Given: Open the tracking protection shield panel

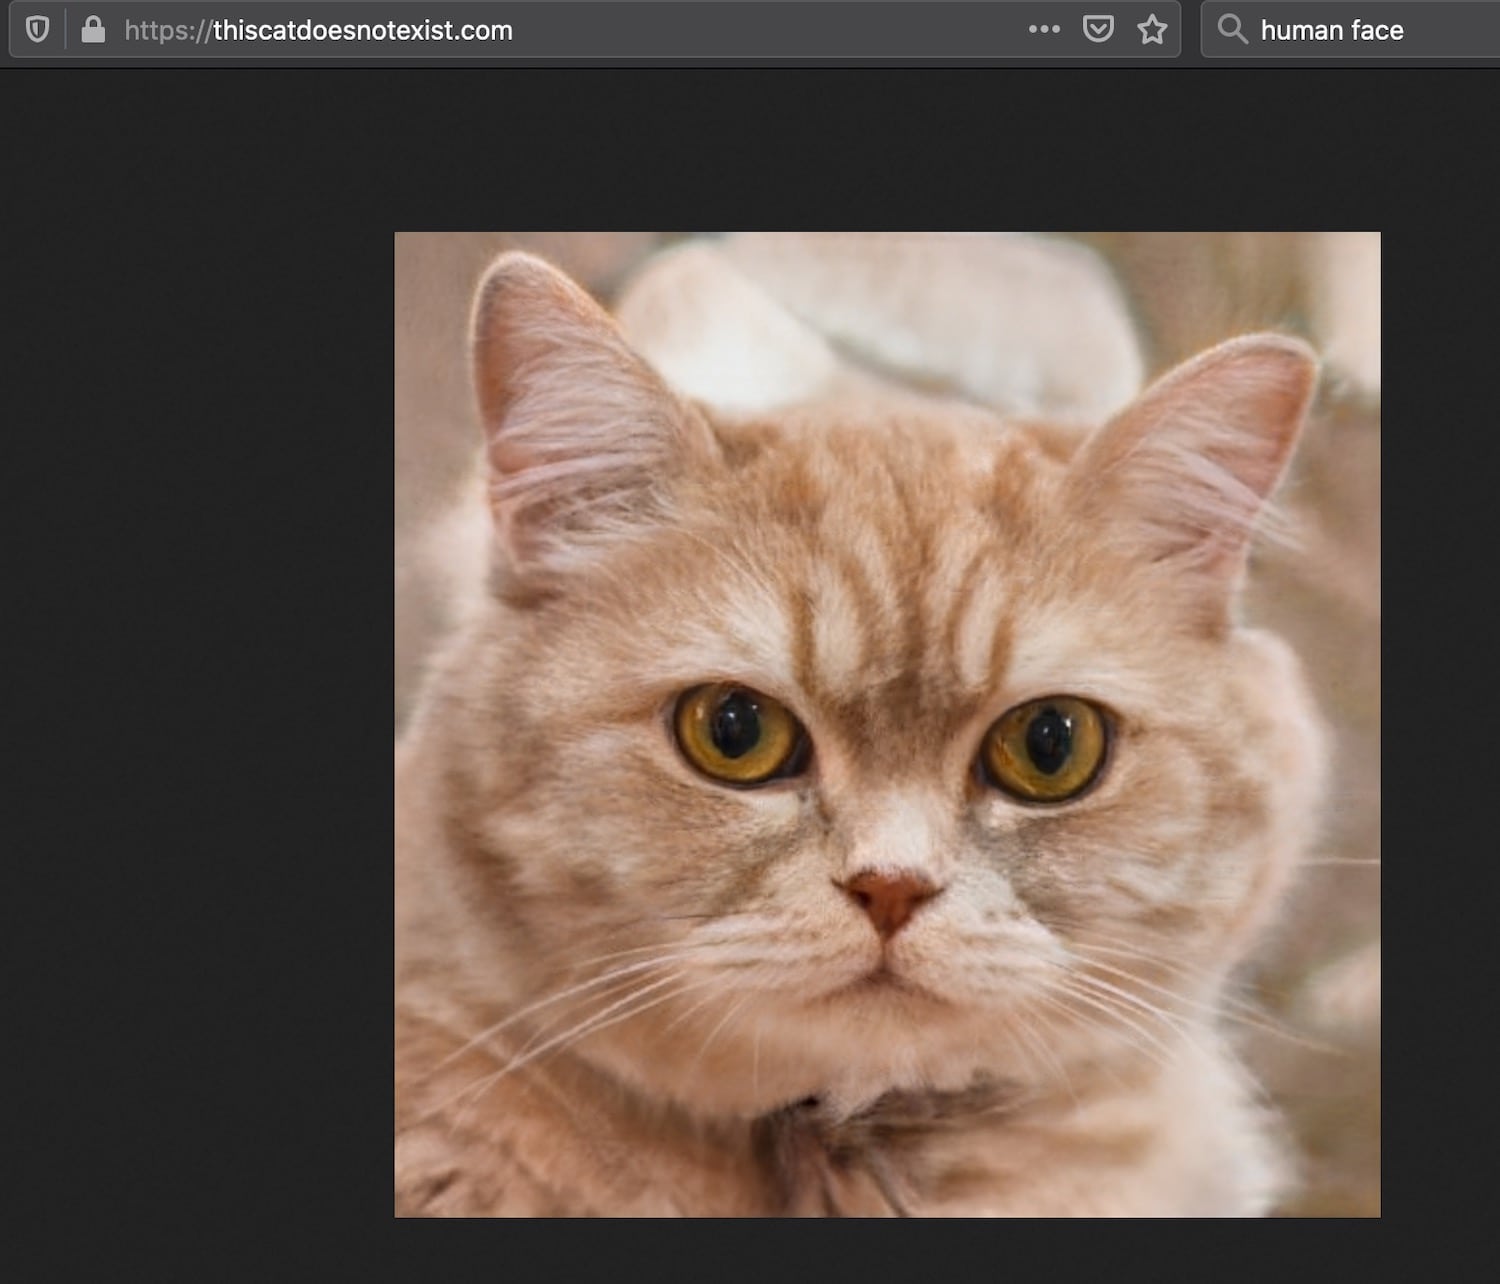Looking at the screenshot, I should point(37,30).
